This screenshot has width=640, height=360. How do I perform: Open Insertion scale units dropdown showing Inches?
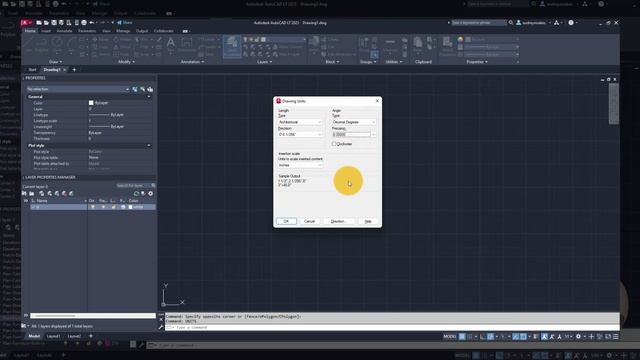(x=300, y=165)
